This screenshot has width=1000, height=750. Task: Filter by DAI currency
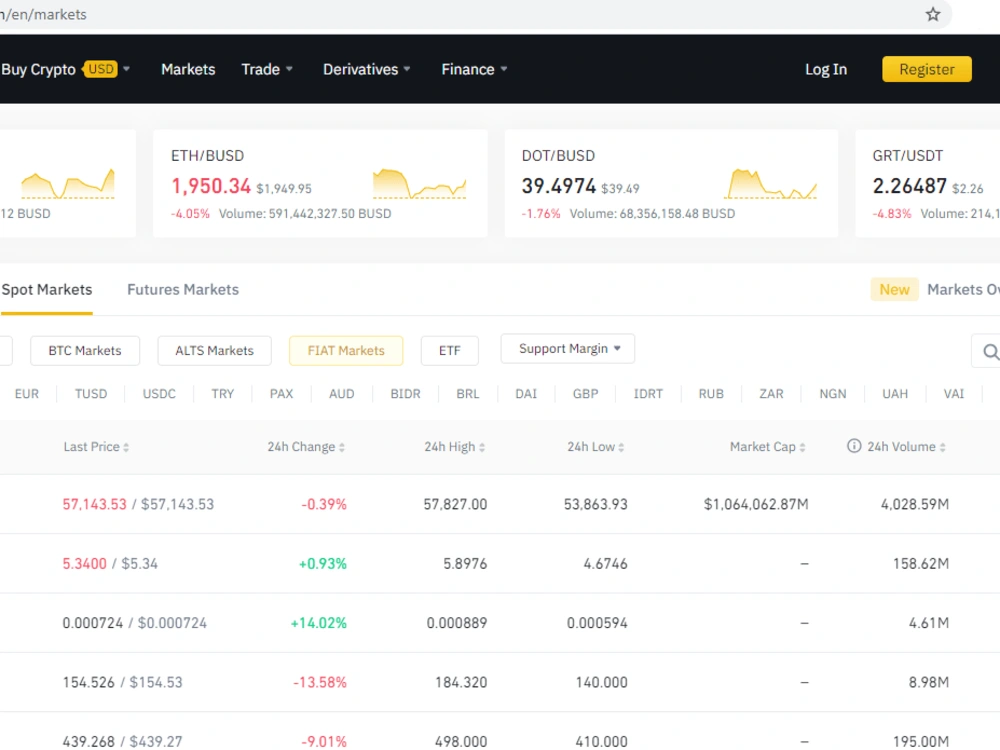[x=526, y=393]
